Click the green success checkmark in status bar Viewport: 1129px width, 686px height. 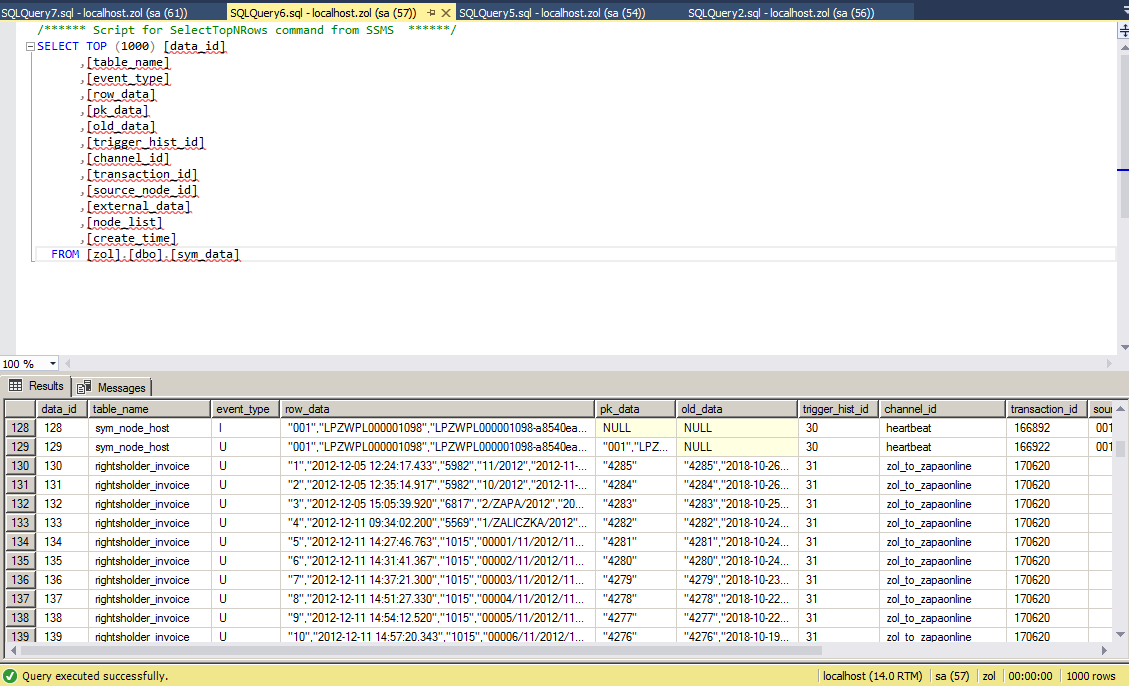(x=10, y=676)
